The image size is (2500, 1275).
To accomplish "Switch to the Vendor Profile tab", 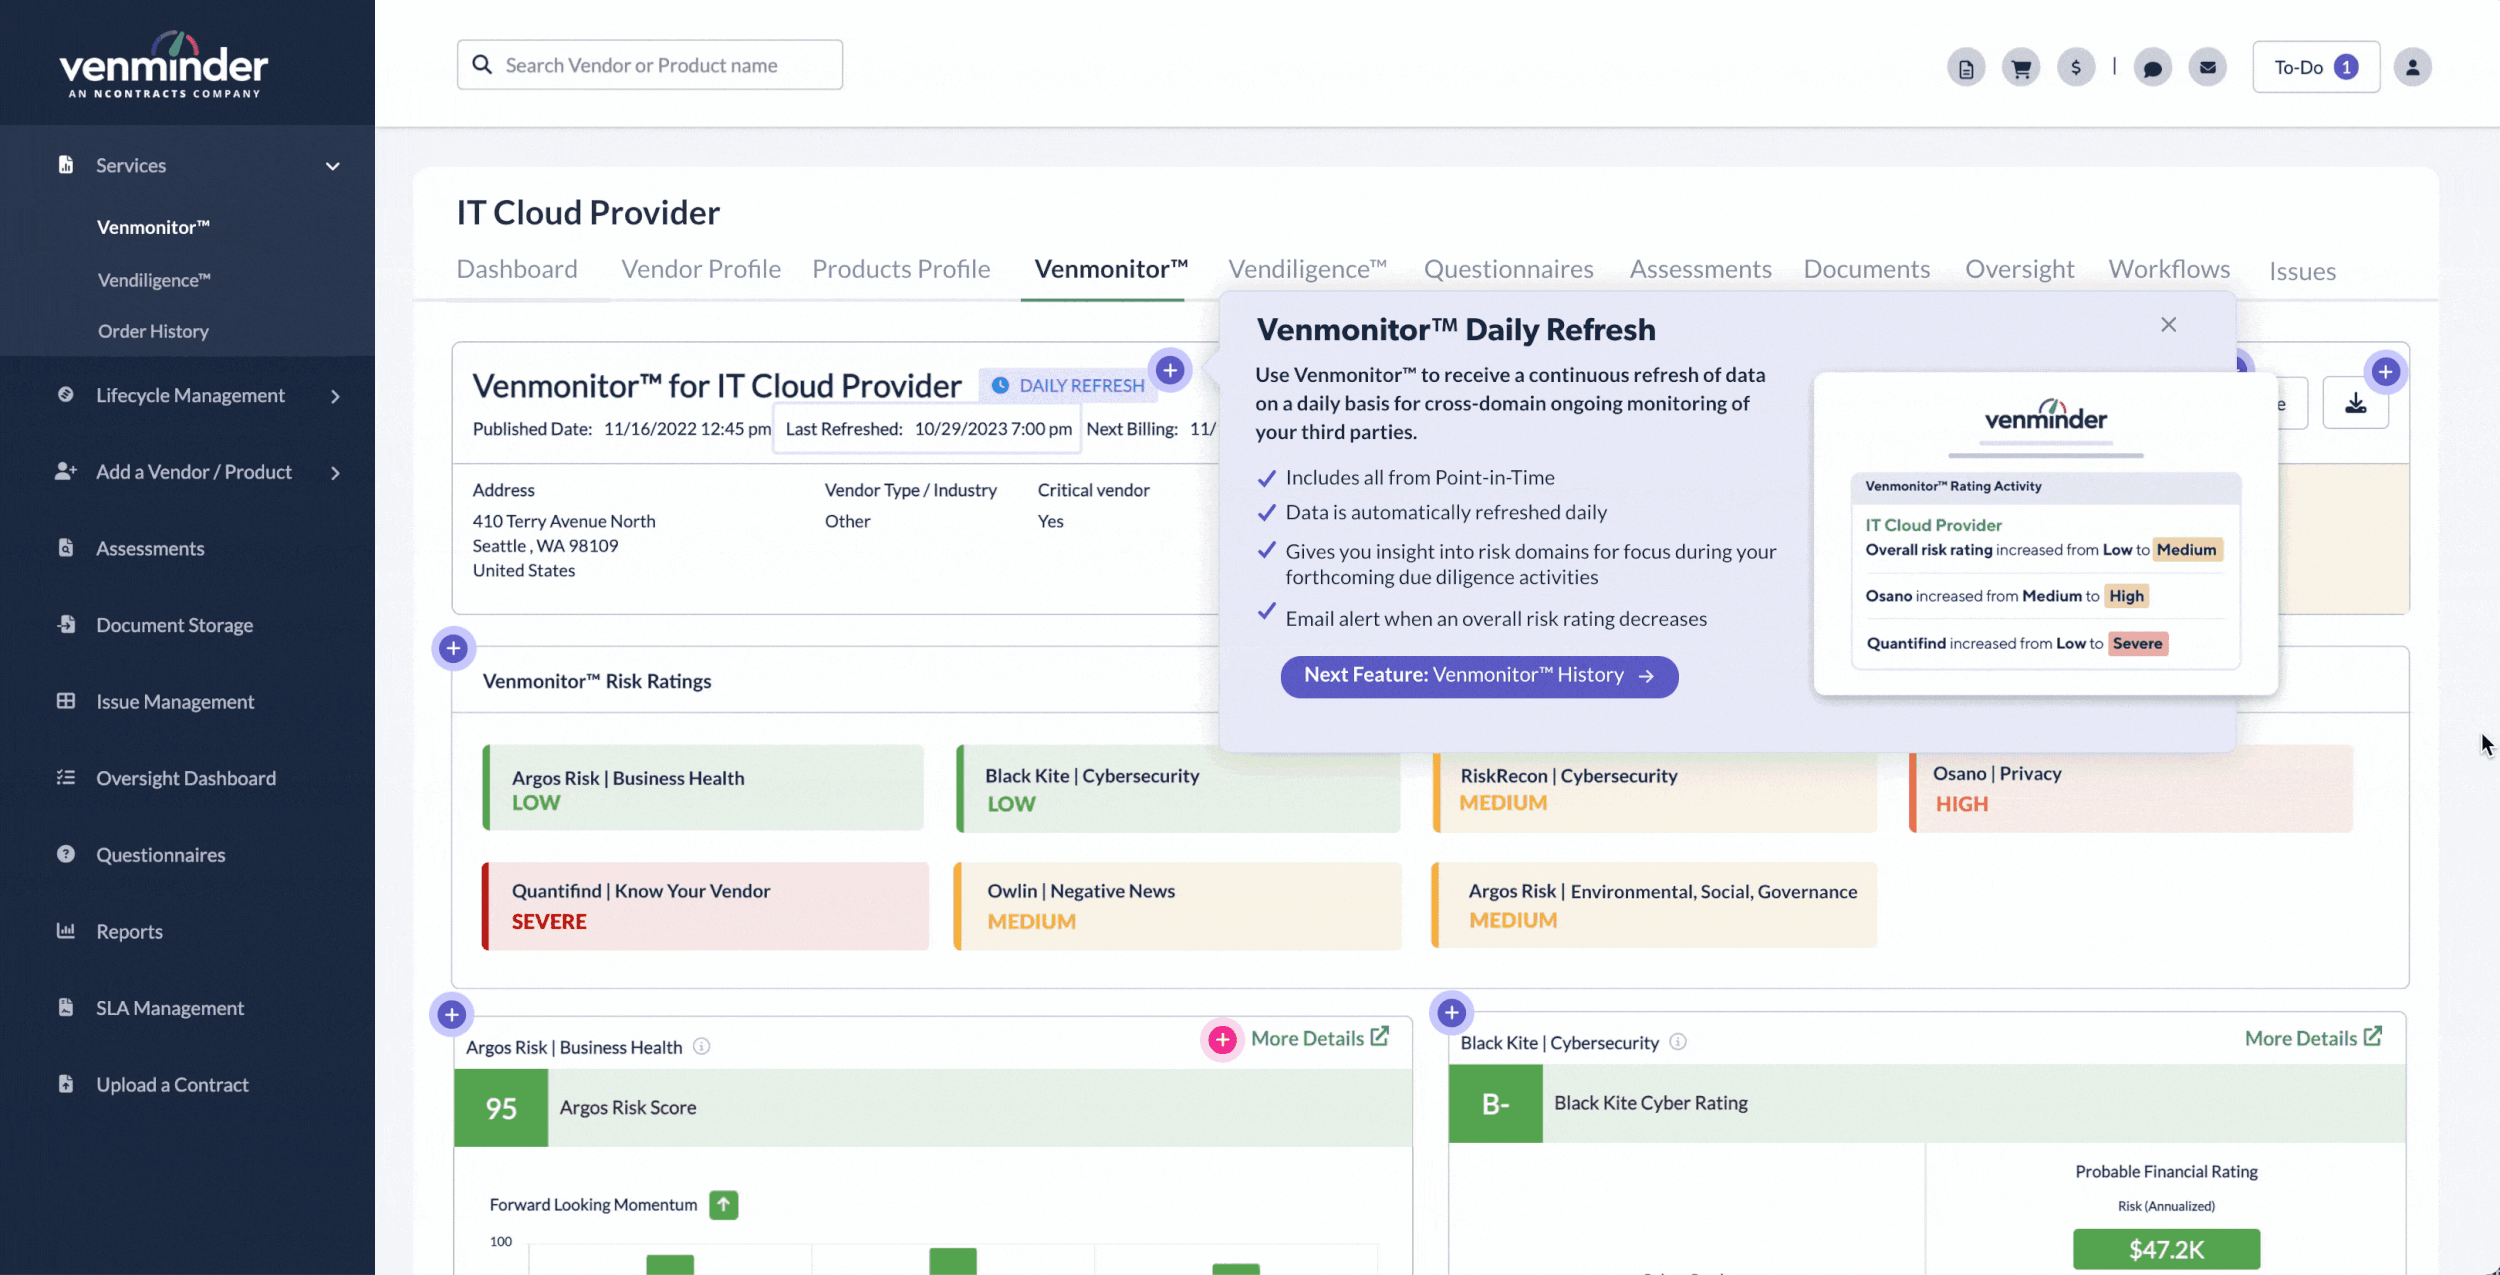I will click(x=700, y=269).
